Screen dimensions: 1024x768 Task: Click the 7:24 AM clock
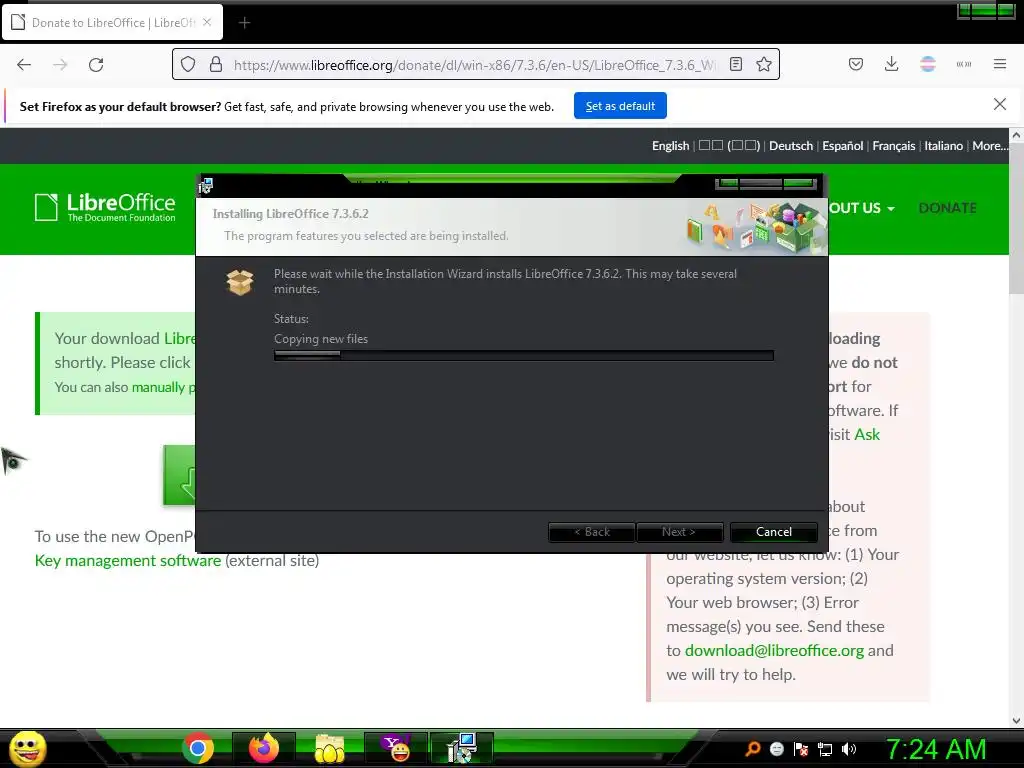tap(936, 749)
